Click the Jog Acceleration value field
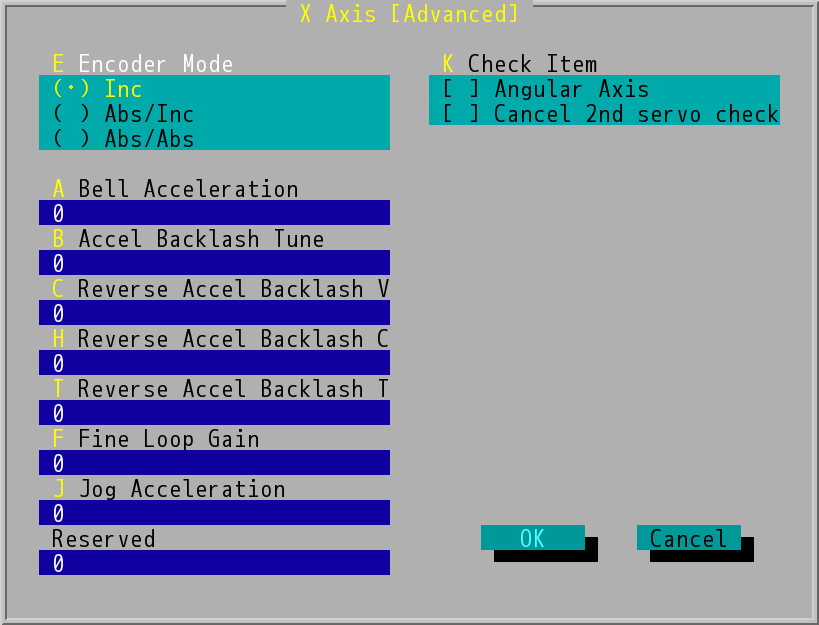Screen dimensions: 819x625 214,513
